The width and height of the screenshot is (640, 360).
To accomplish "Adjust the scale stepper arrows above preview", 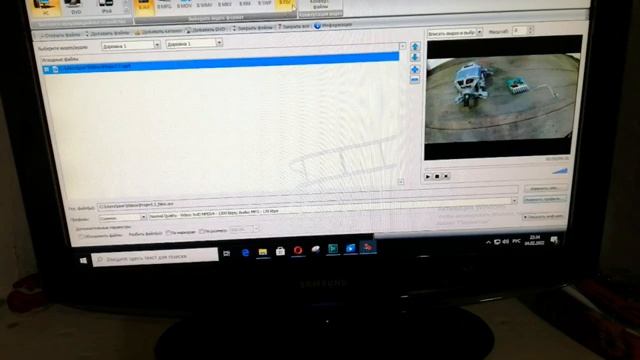I will [531, 30].
